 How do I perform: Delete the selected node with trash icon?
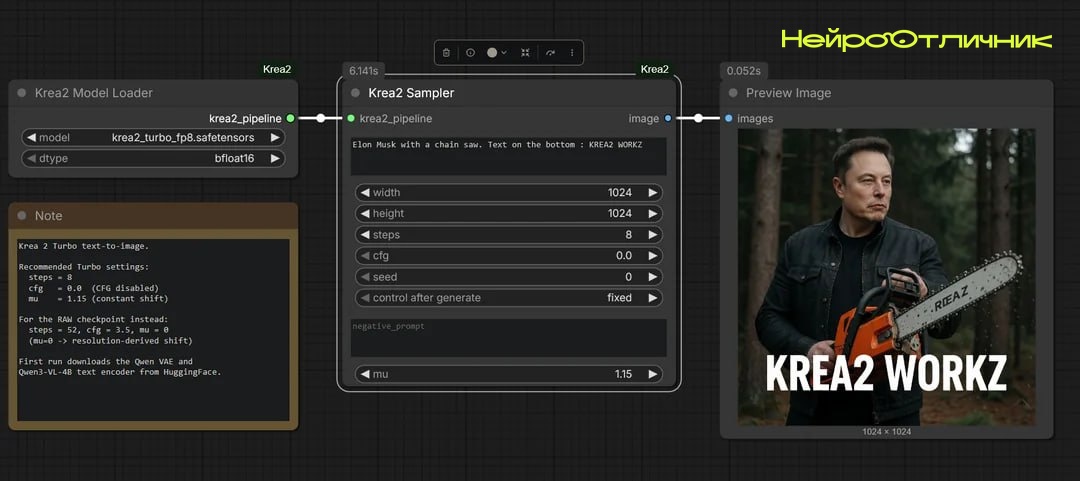446,52
